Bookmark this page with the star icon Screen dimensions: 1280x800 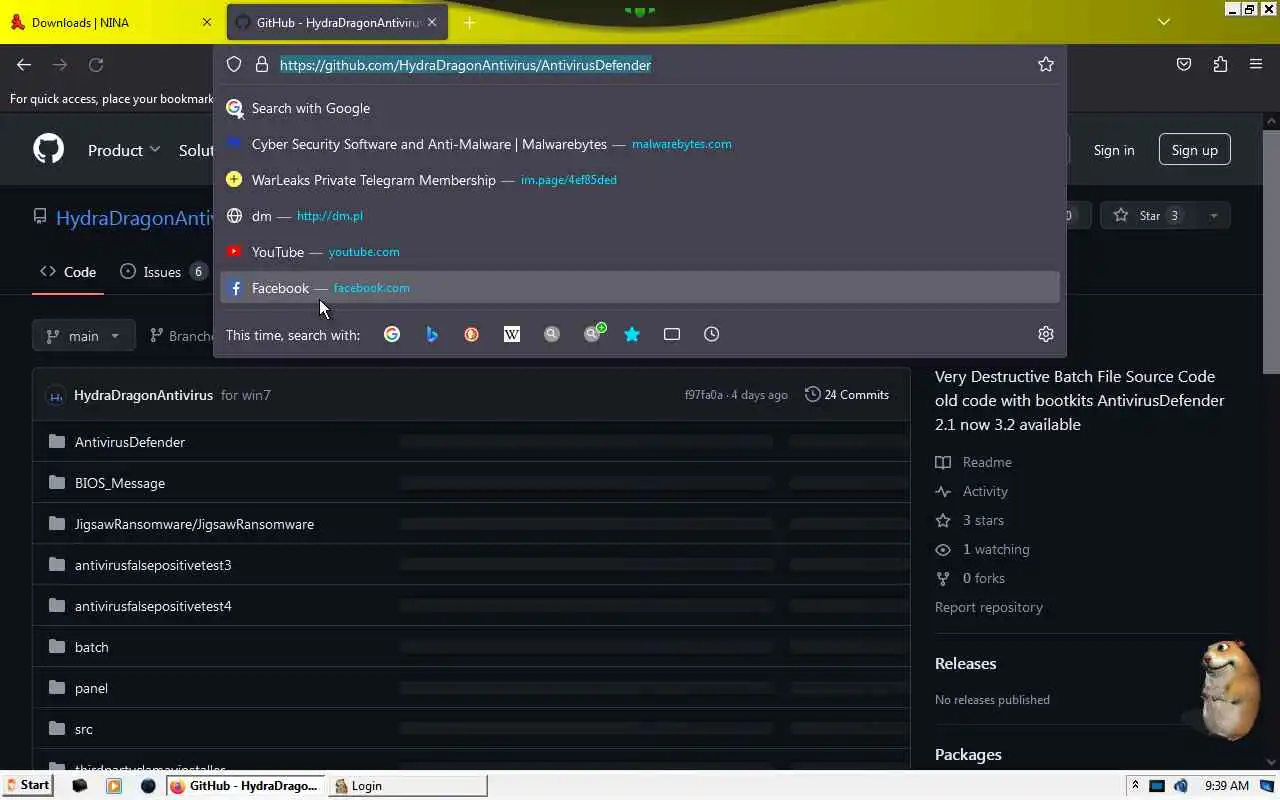(x=1046, y=65)
